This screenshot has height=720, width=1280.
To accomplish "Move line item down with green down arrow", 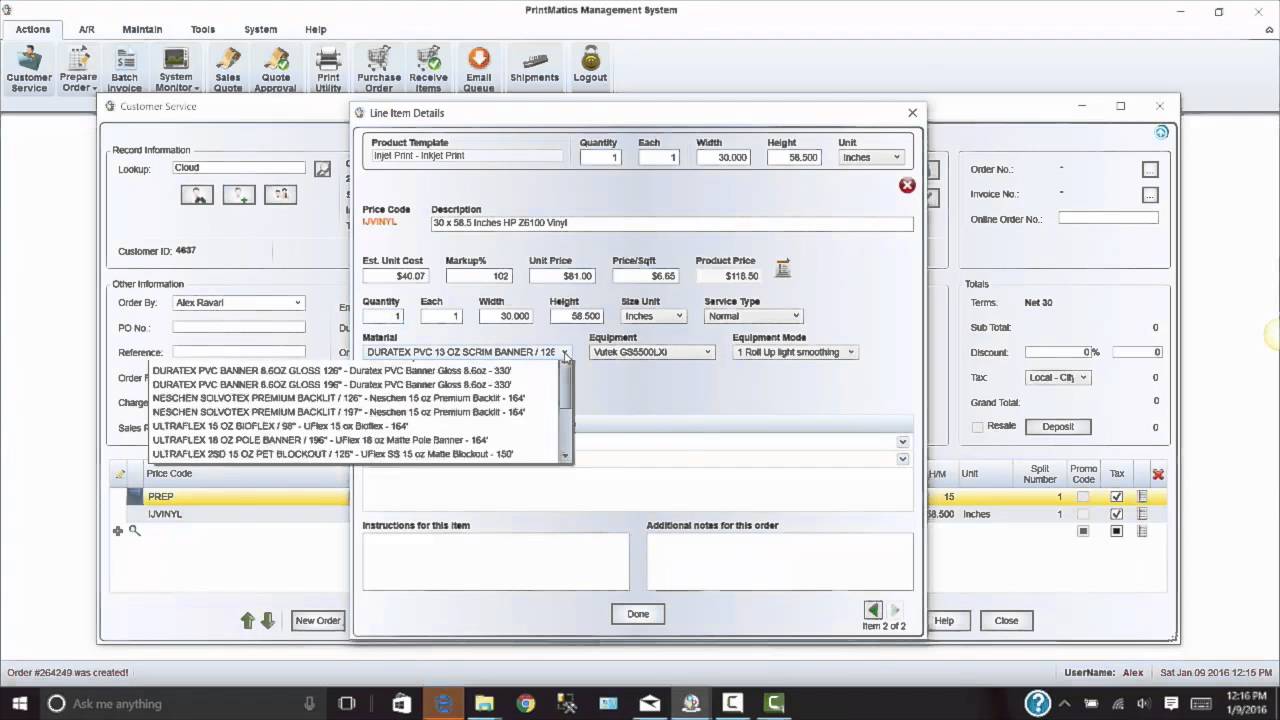I will pos(267,621).
